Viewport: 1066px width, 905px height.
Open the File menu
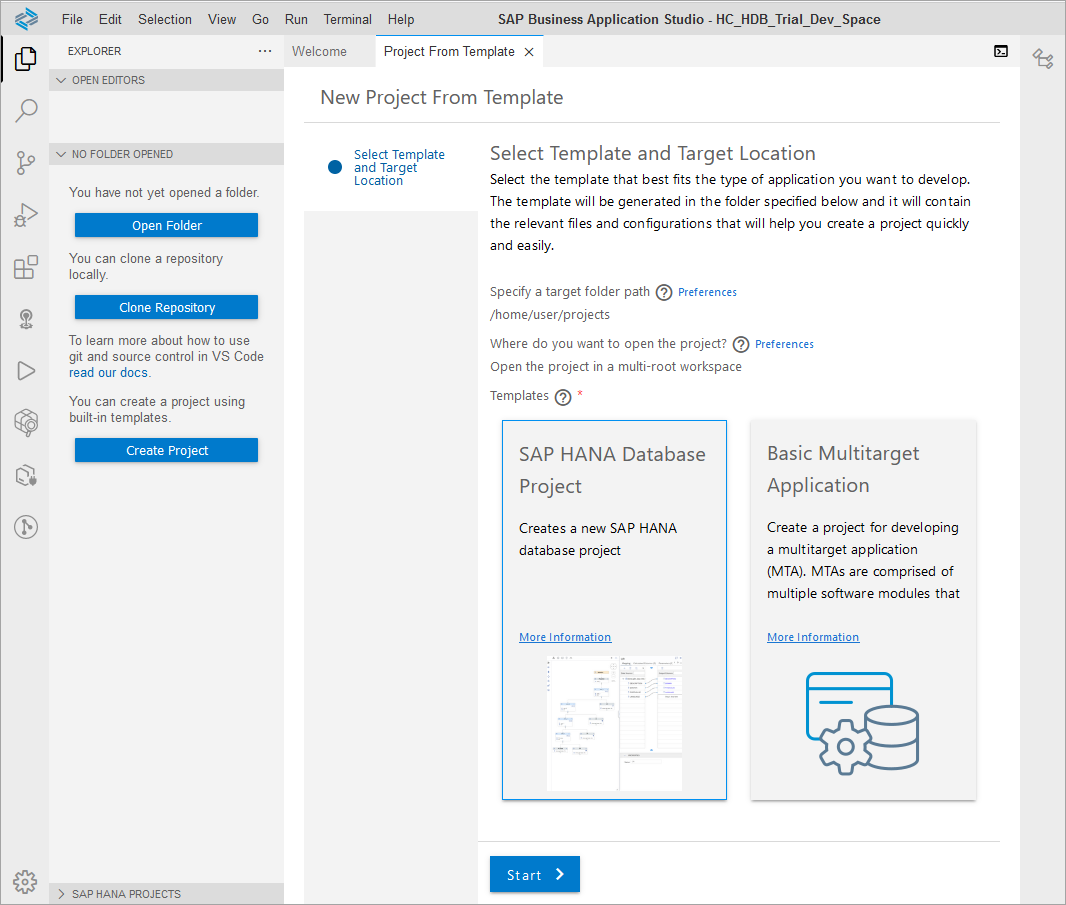point(72,19)
